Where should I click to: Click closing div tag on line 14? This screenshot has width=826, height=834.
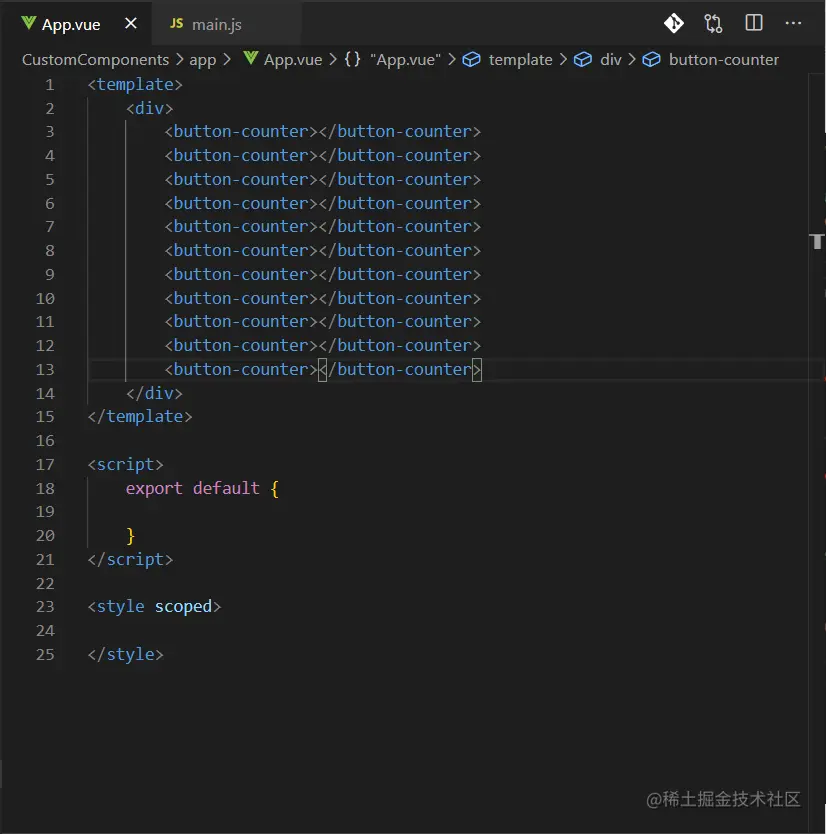pyautogui.click(x=154, y=394)
